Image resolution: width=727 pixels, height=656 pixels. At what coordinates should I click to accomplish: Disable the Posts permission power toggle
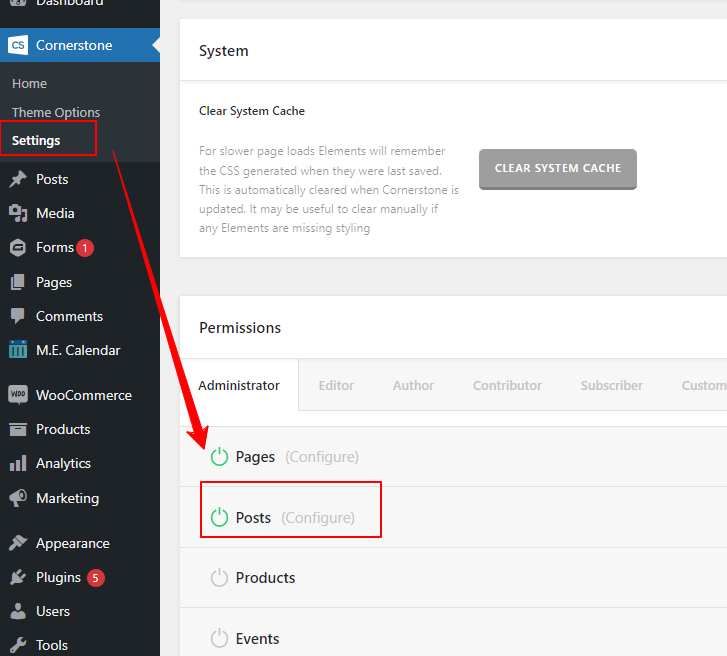[219, 518]
